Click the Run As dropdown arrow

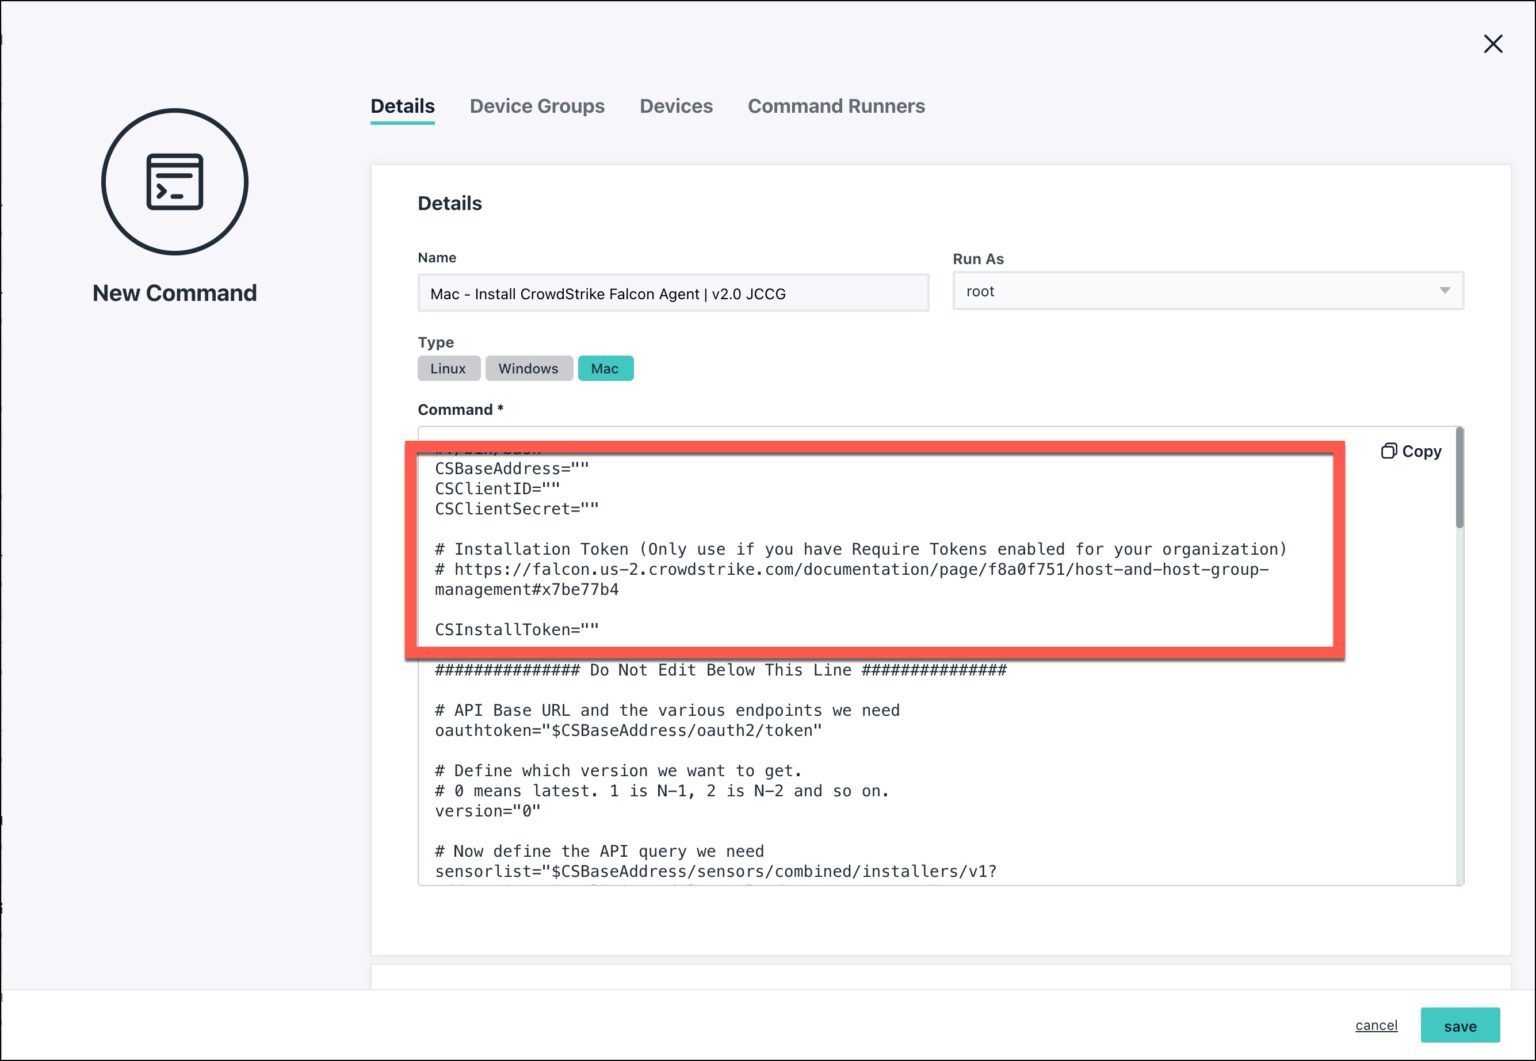pyautogui.click(x=1444, y=291)
